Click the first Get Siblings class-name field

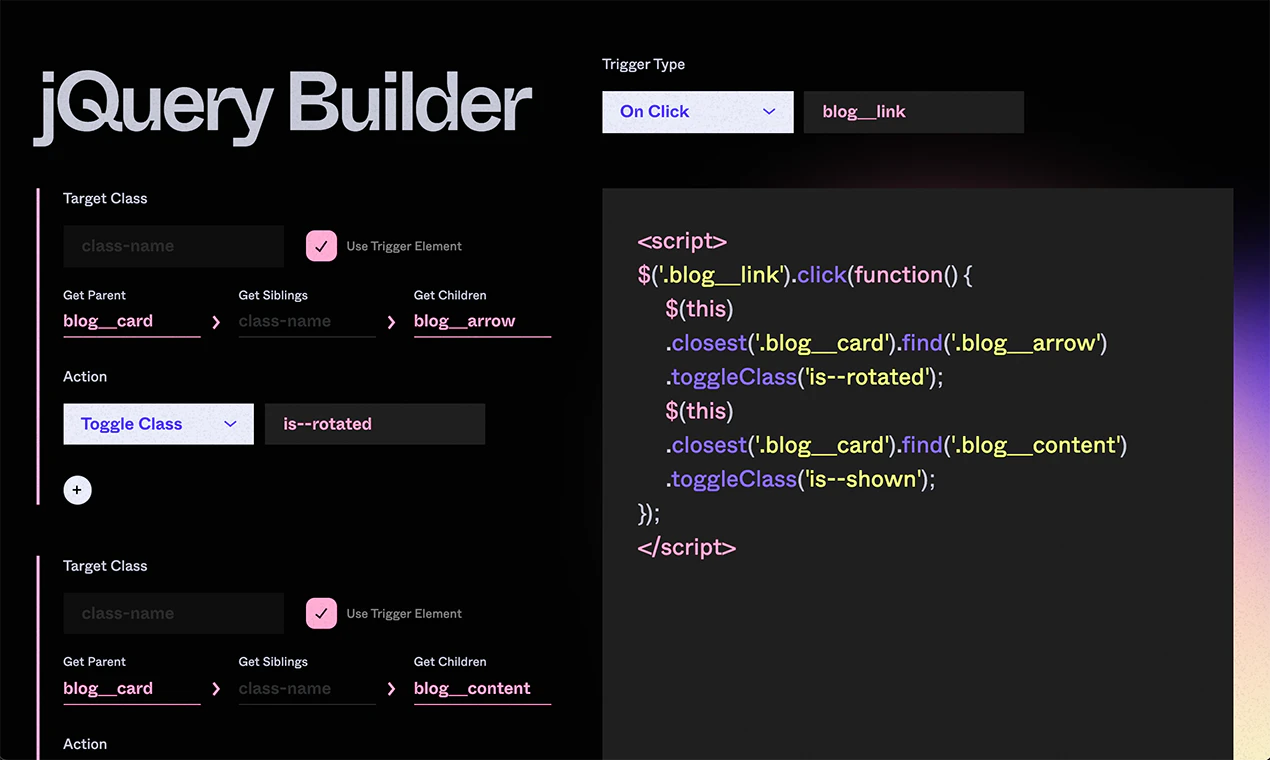307,322
